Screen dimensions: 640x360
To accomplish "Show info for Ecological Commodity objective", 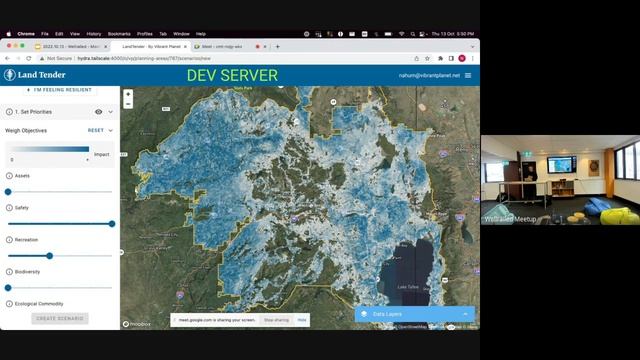I will tap(9, 304).
